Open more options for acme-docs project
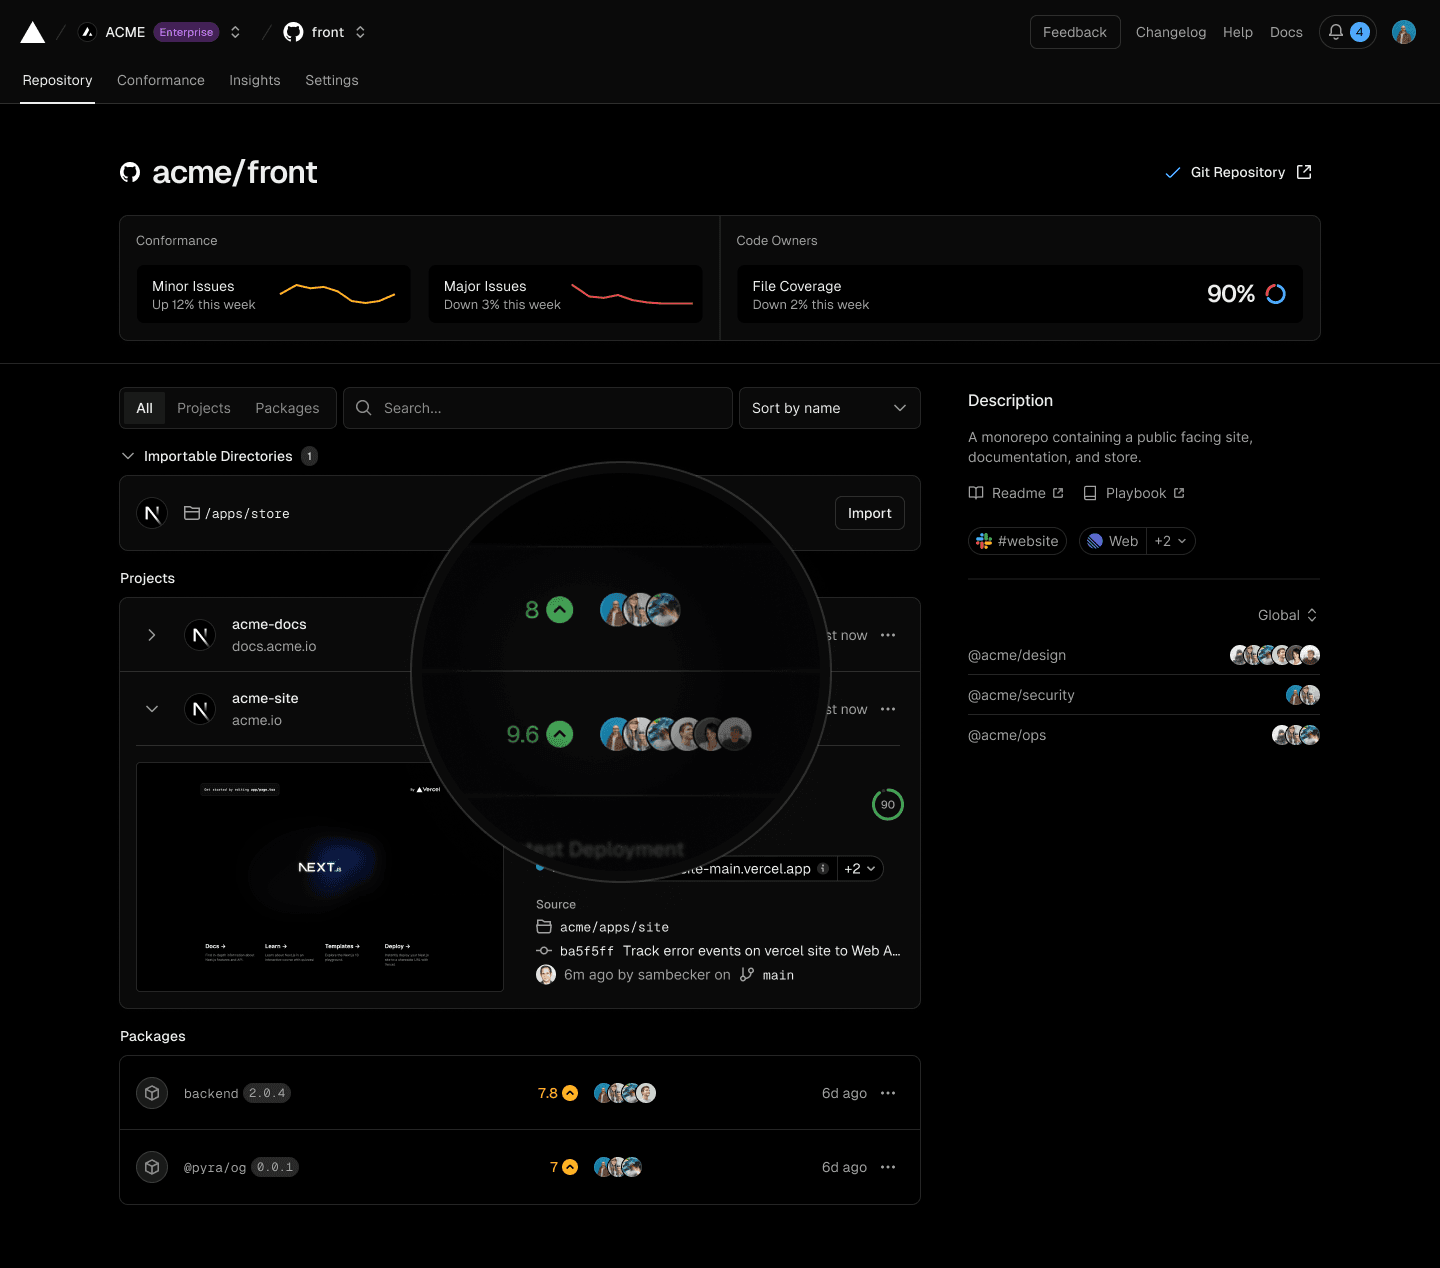Viewport: 1440px width, 1268px height. (888, 635)
